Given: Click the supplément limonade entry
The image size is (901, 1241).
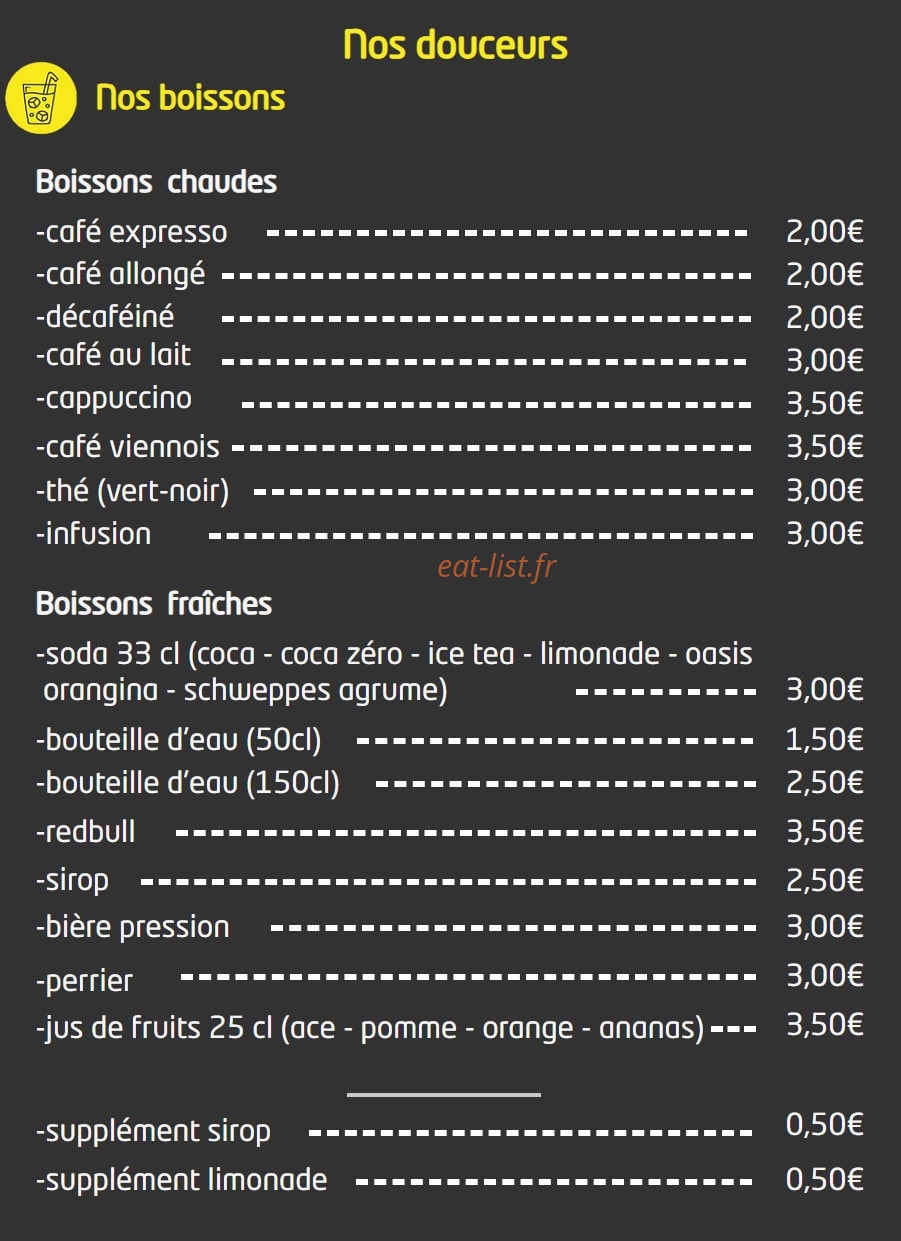Looking at the screenshot, I should coord(450,1180).
